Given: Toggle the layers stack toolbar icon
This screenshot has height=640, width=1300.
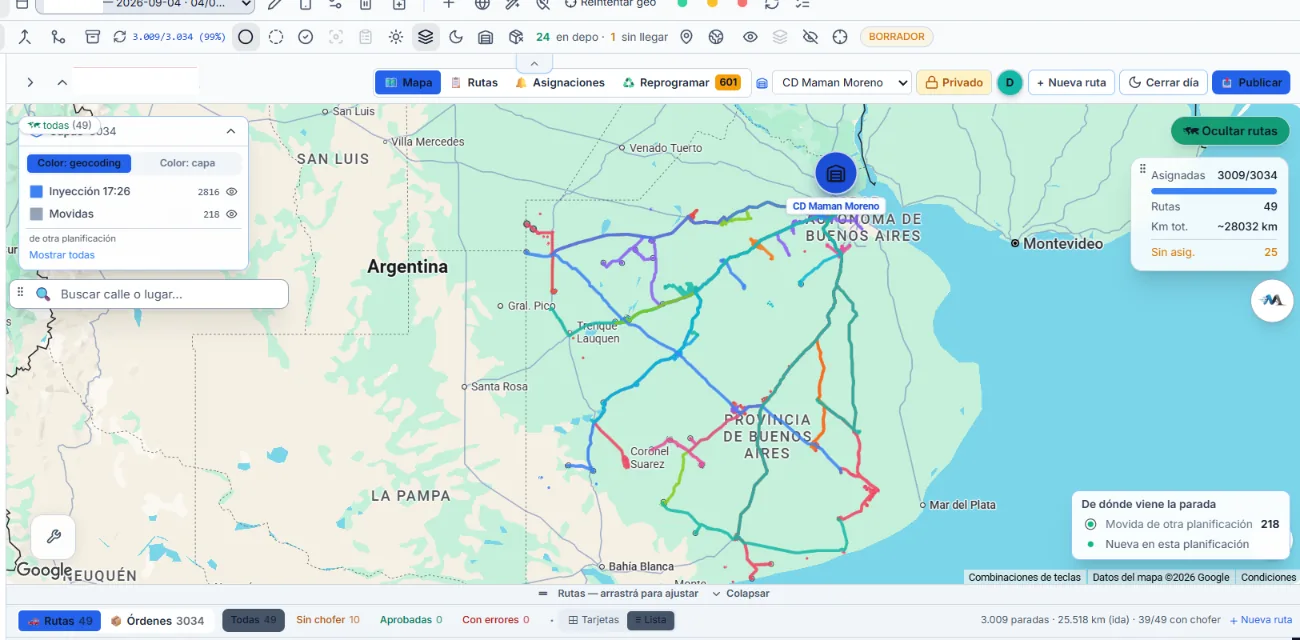Looking at the screenshot, I should pos(426,37).
